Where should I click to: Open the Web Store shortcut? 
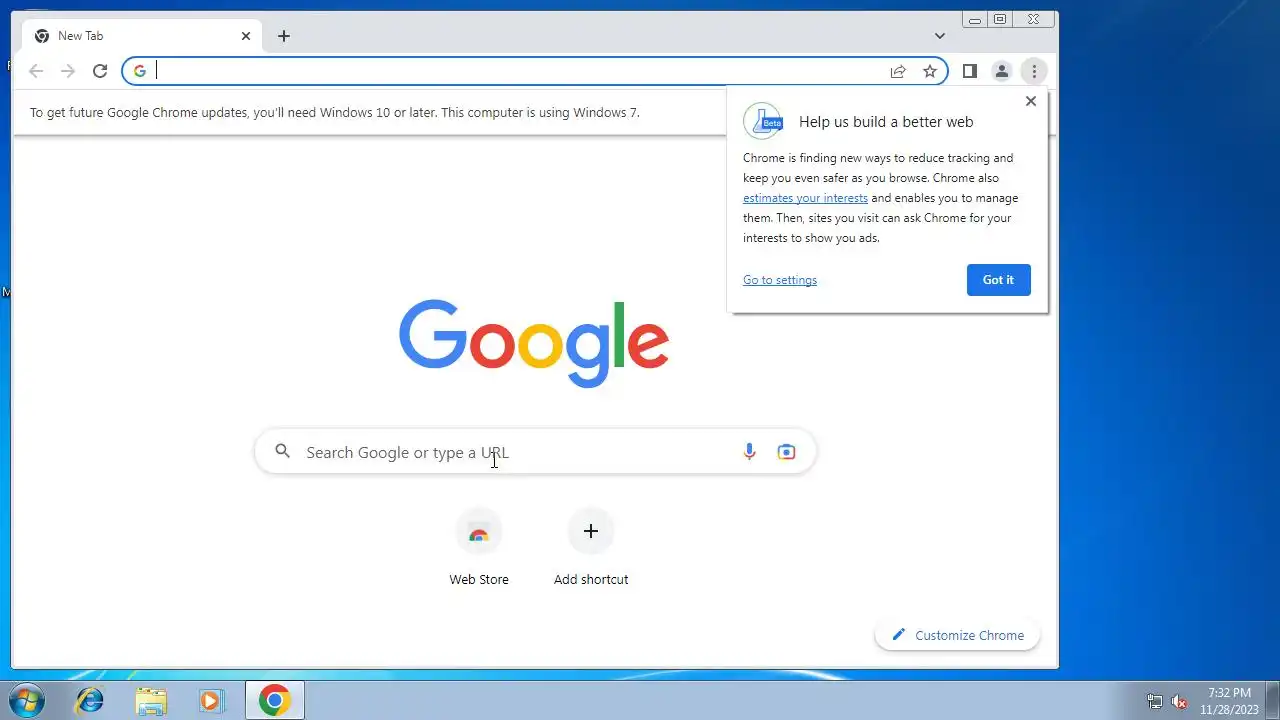[x=479, y=548]
